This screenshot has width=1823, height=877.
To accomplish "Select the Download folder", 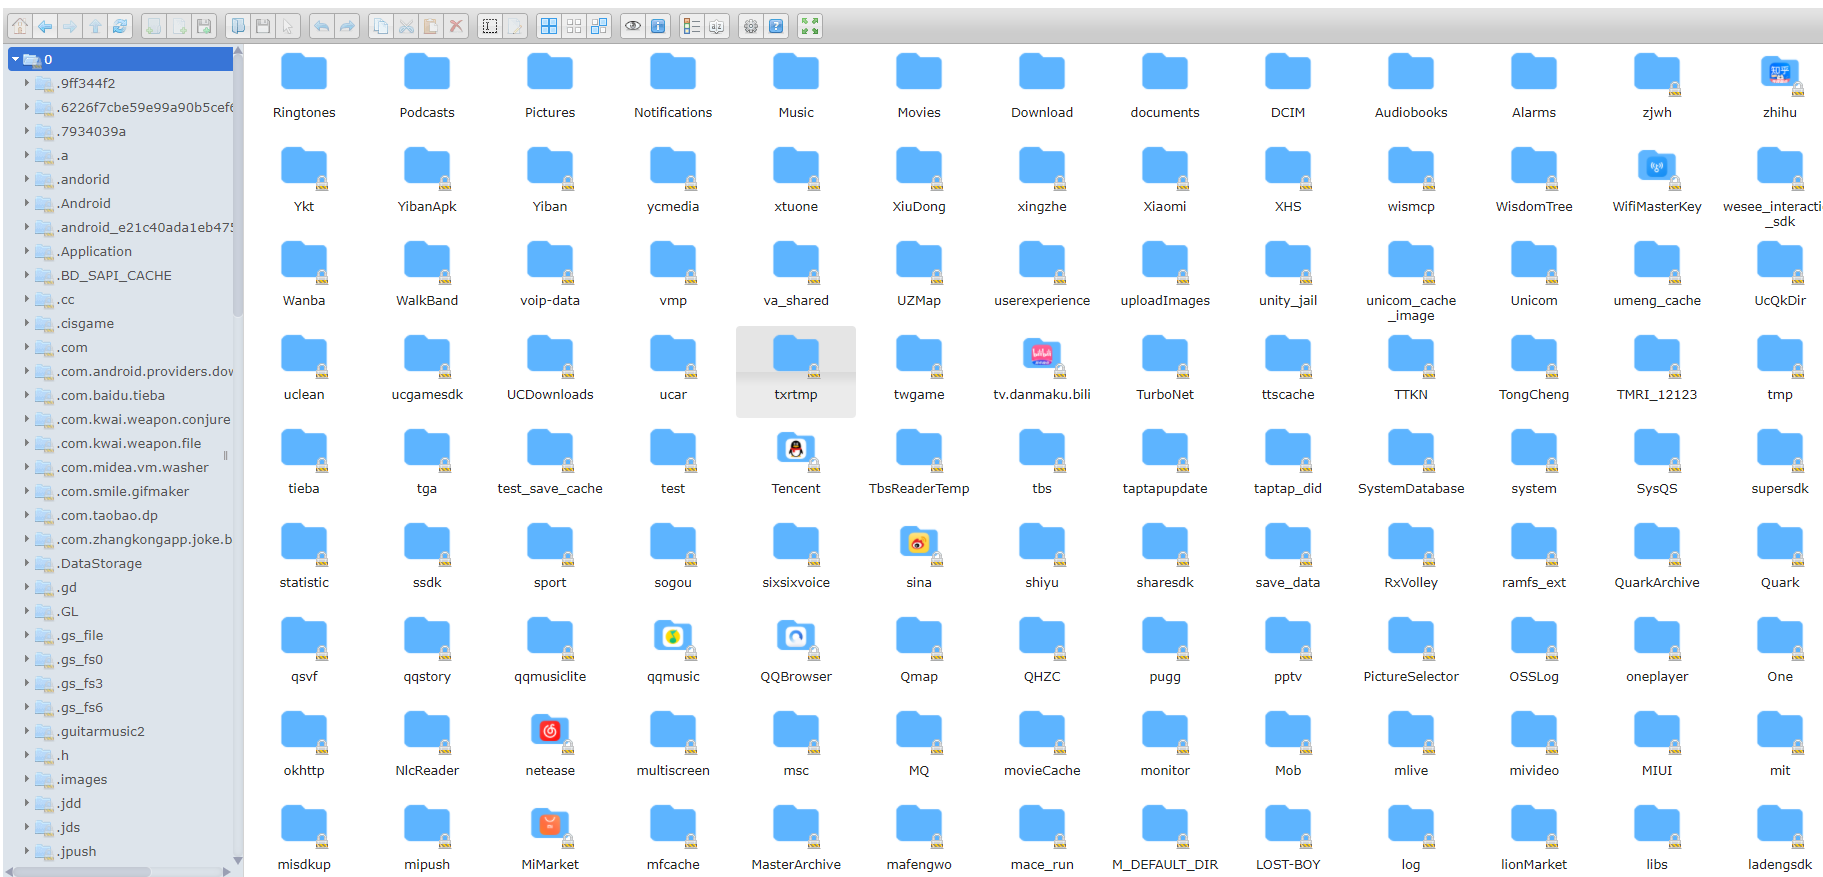I will [x=1042, y=85].
